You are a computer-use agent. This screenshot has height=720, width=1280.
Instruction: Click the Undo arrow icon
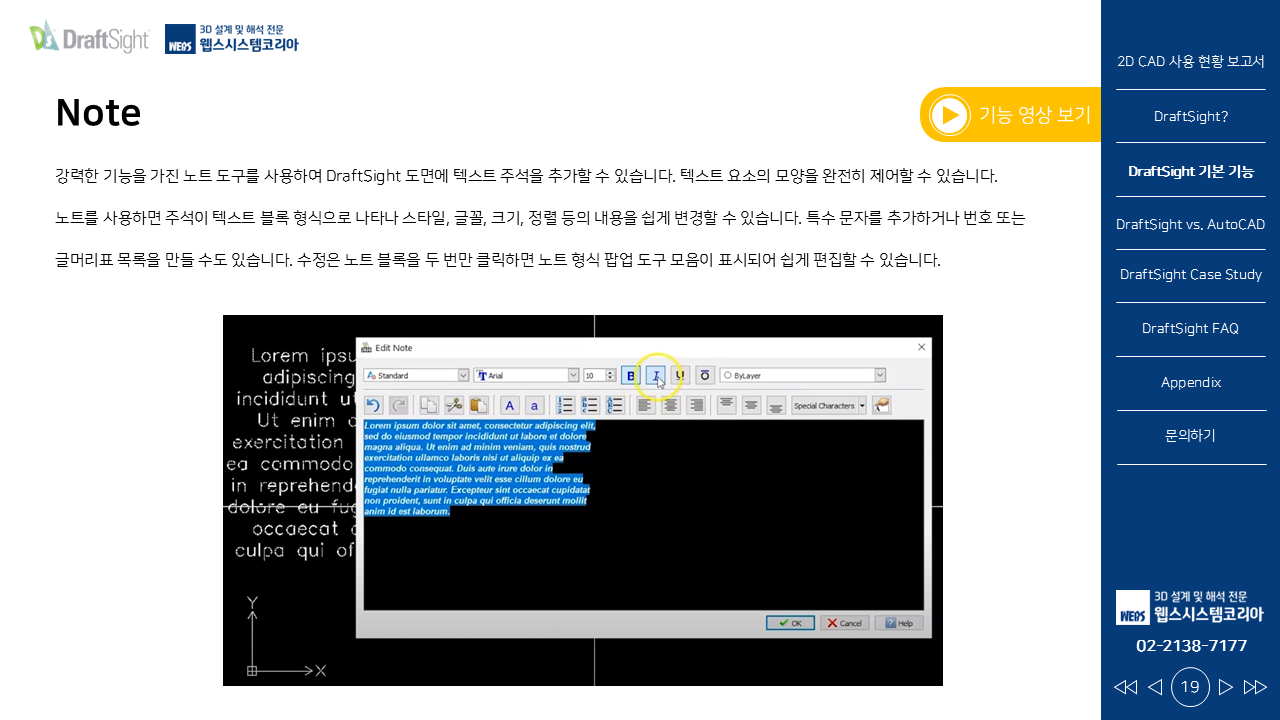(373, 405)
